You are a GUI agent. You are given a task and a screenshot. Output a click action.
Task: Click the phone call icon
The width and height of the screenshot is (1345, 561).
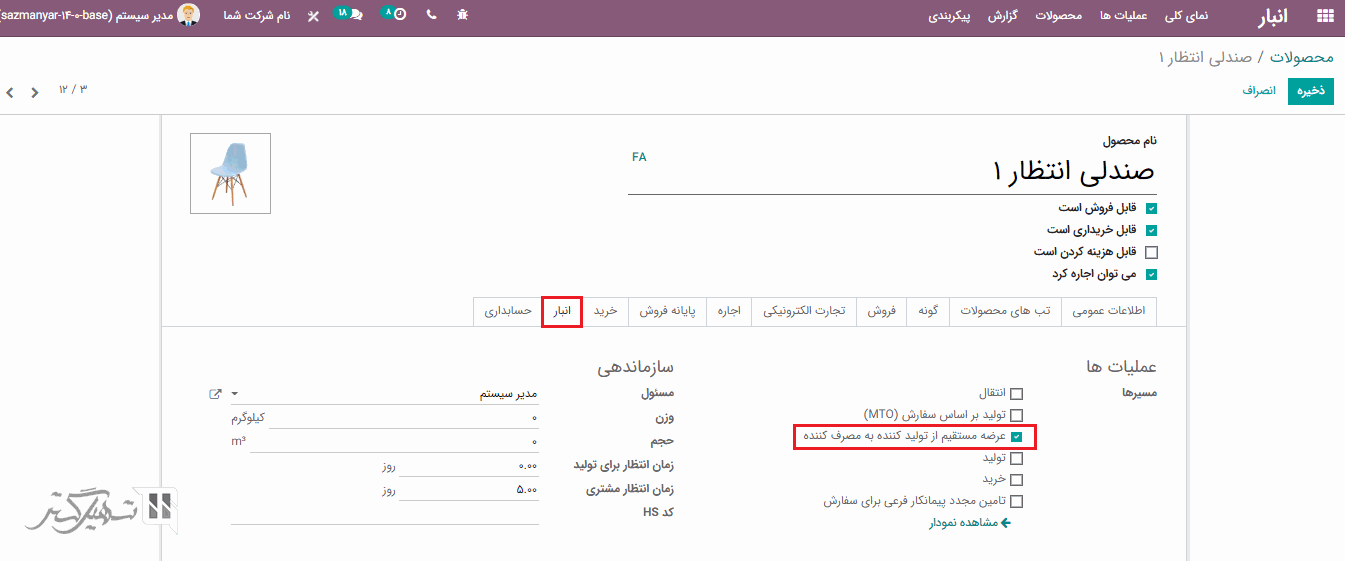(431, 15)
